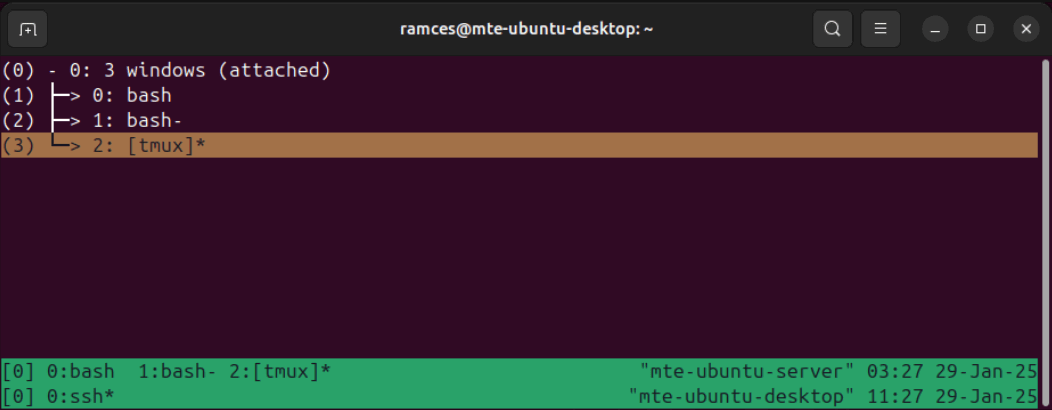Screen dimensions: 1052x410
Task: Select window "1: bash-" in tree
Action: click(x=520, y=121)
